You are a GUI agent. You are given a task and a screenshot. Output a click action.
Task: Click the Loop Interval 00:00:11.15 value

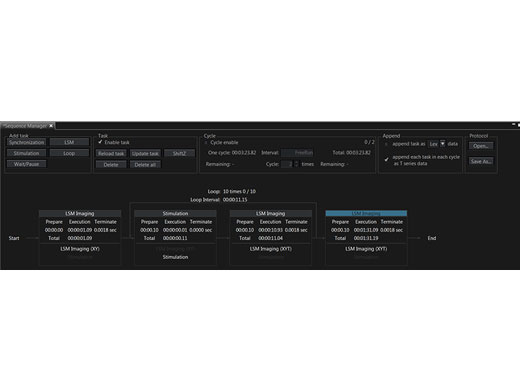235,200
